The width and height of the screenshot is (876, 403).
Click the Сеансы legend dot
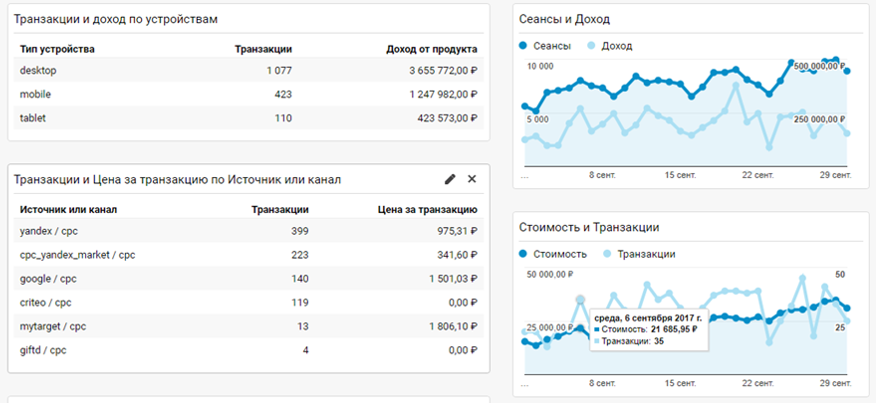(x=523, y=46)
